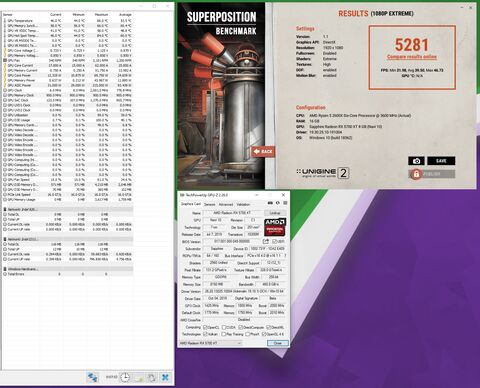
Task: Toggle the DirectCompute checkbox
Action: pos(241,327)
